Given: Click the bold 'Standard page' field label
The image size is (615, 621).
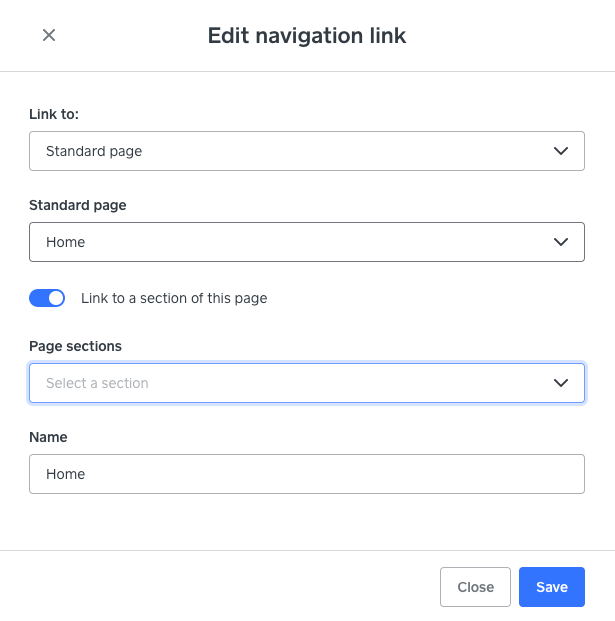Looking at the screenshot, I should pyautogui.click(x=78, y=205).
